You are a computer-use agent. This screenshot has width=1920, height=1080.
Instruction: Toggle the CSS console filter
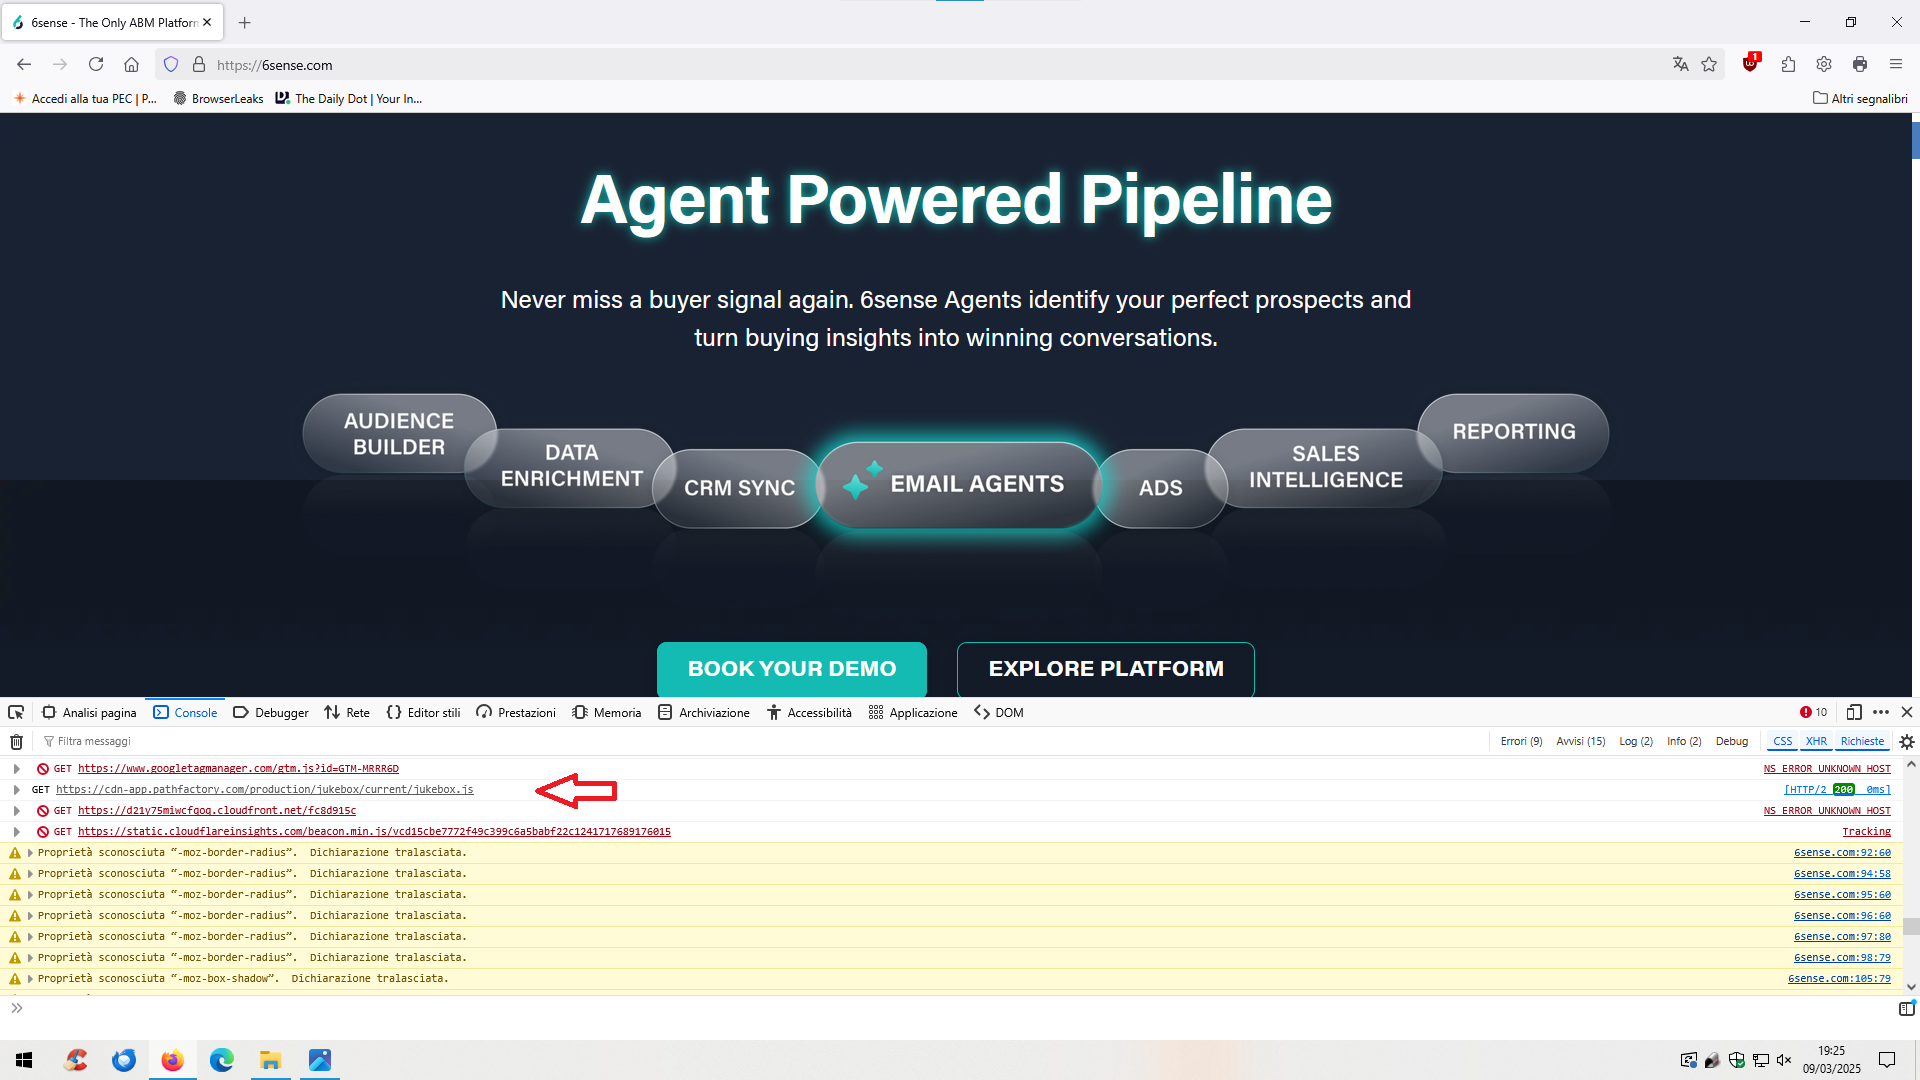click(x=1782, y=742)
